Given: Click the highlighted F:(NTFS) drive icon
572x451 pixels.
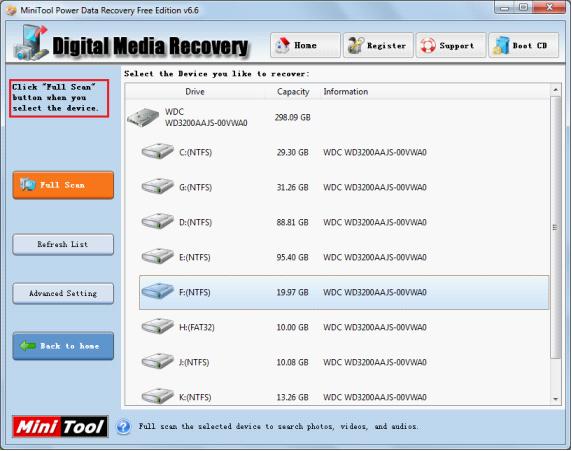Looking at the screenshot, I should (158, 291).
